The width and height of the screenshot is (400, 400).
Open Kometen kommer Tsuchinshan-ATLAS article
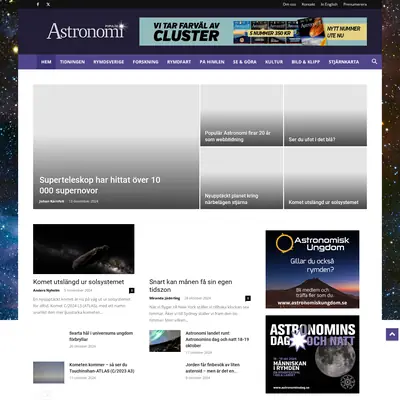tap(102, 368)
